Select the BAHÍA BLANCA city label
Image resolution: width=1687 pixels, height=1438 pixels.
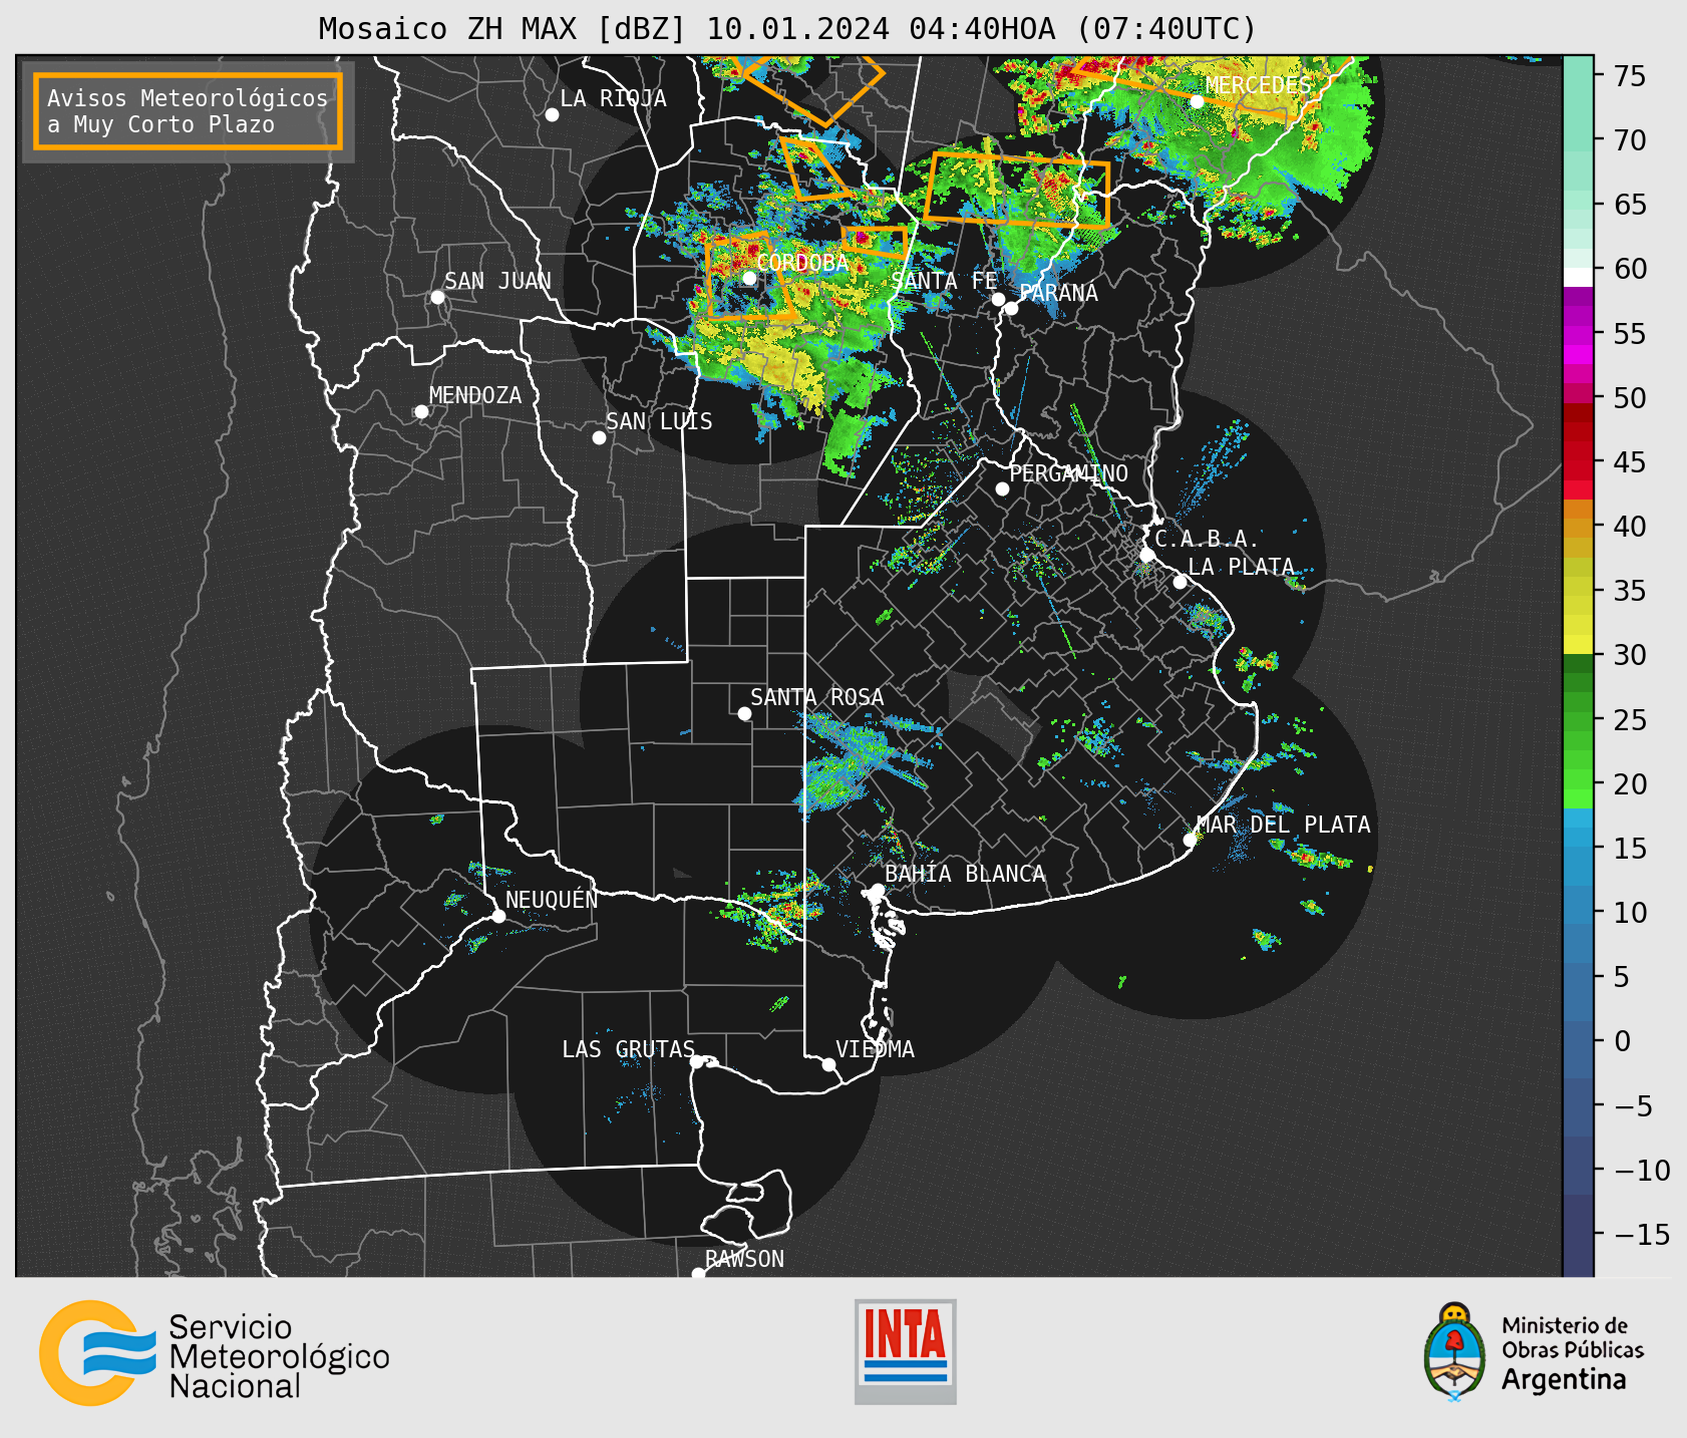click(x=965, y=873)
